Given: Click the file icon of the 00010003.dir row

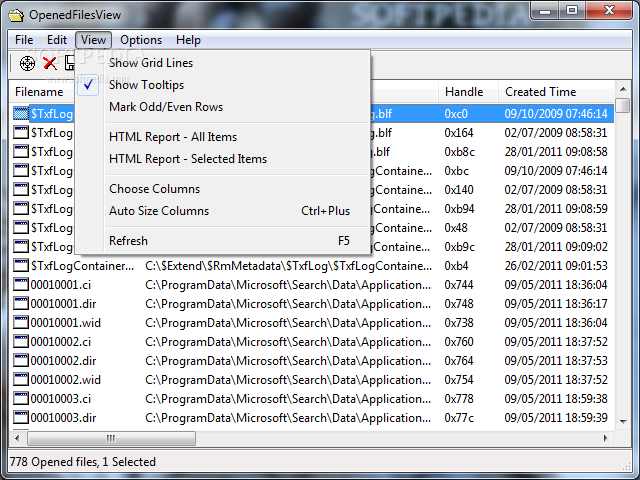Looking at the screenshot, I should pos(21,418).
